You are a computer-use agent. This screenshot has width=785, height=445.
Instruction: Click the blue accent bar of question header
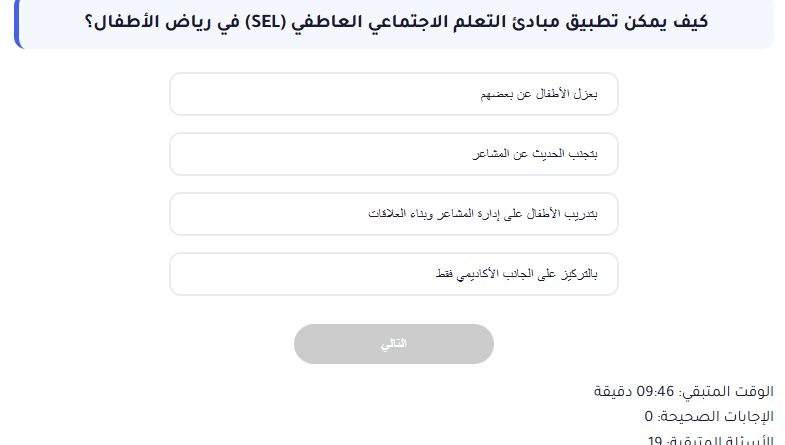[x=17, y=24]
